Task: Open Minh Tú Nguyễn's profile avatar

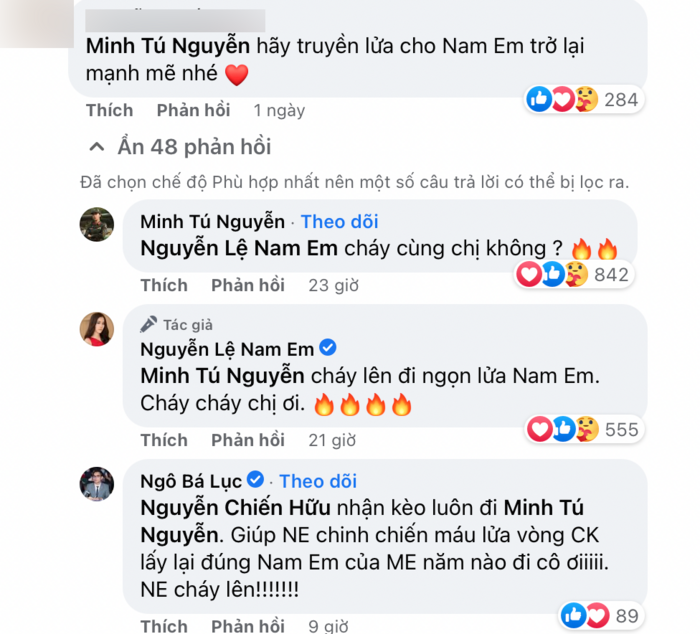Action: (96, 225)
